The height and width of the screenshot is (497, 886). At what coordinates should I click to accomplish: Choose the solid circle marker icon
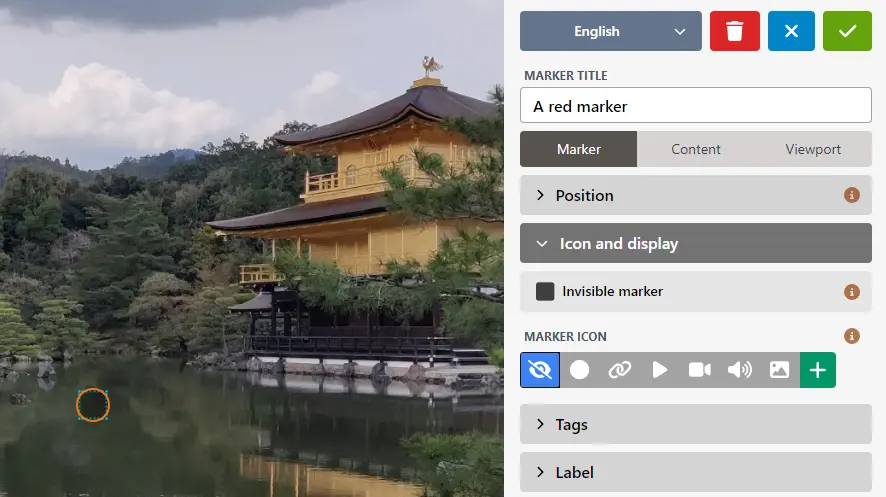580,370
